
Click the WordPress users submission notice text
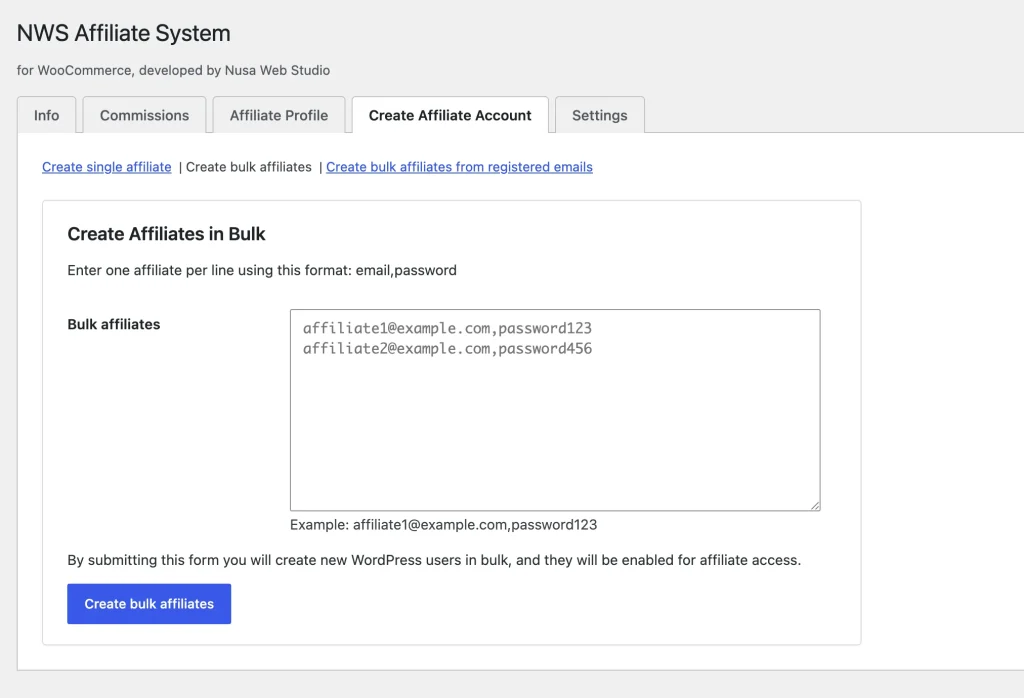click(434, 560)
